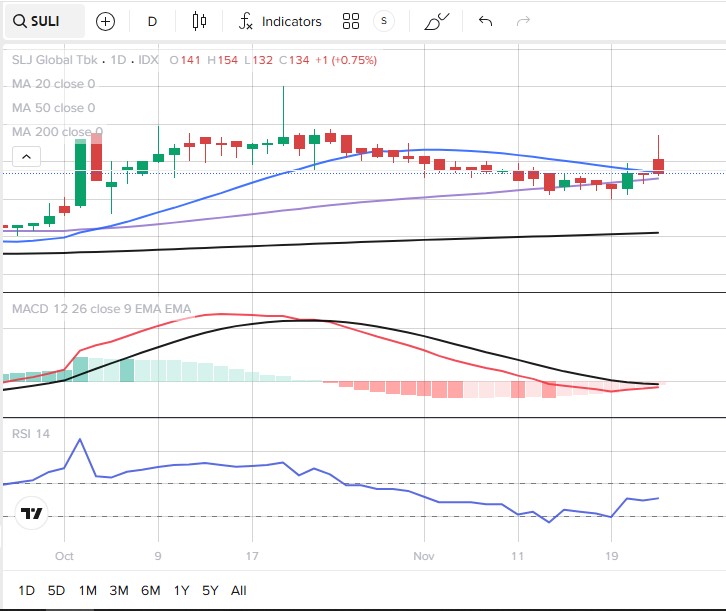Open the drawing tools checkmark icon

click(436, 21)
